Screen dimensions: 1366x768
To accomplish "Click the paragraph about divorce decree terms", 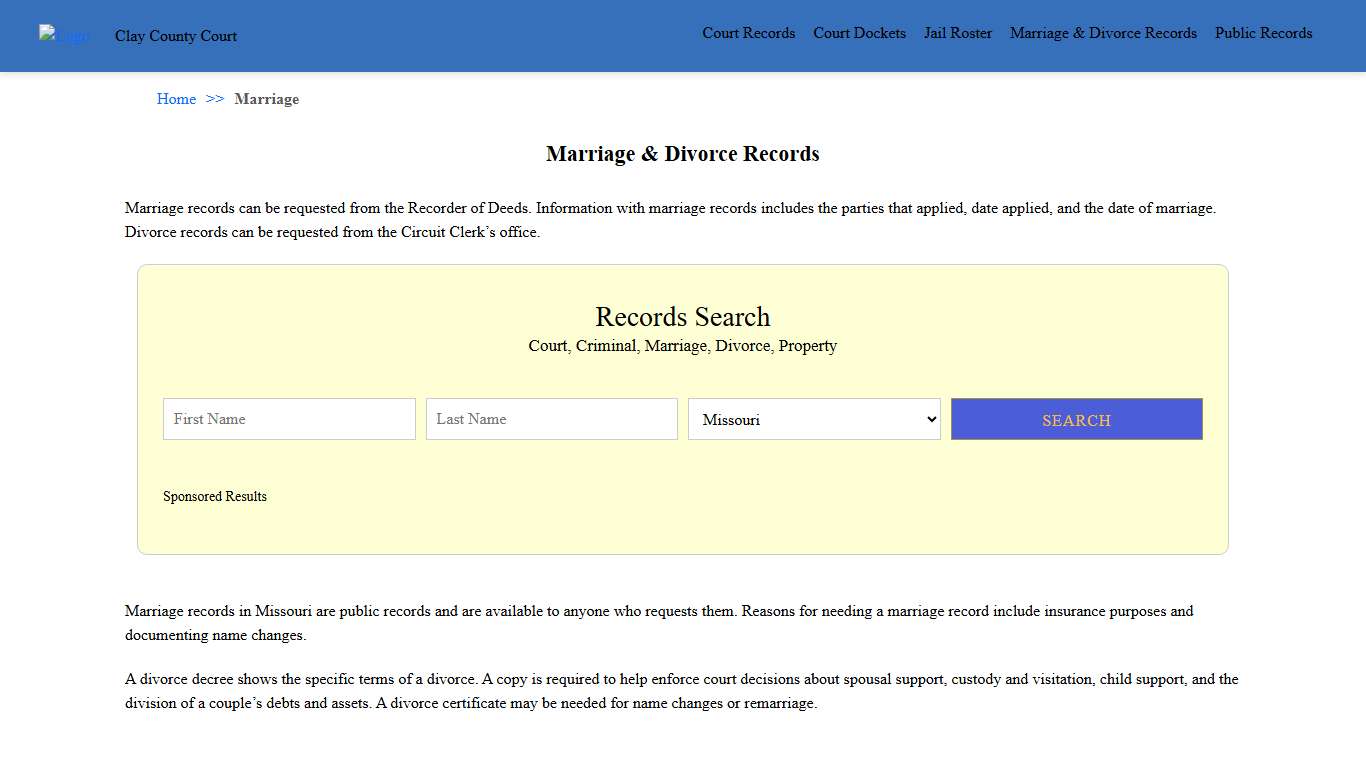I will (x=682, y=690).
